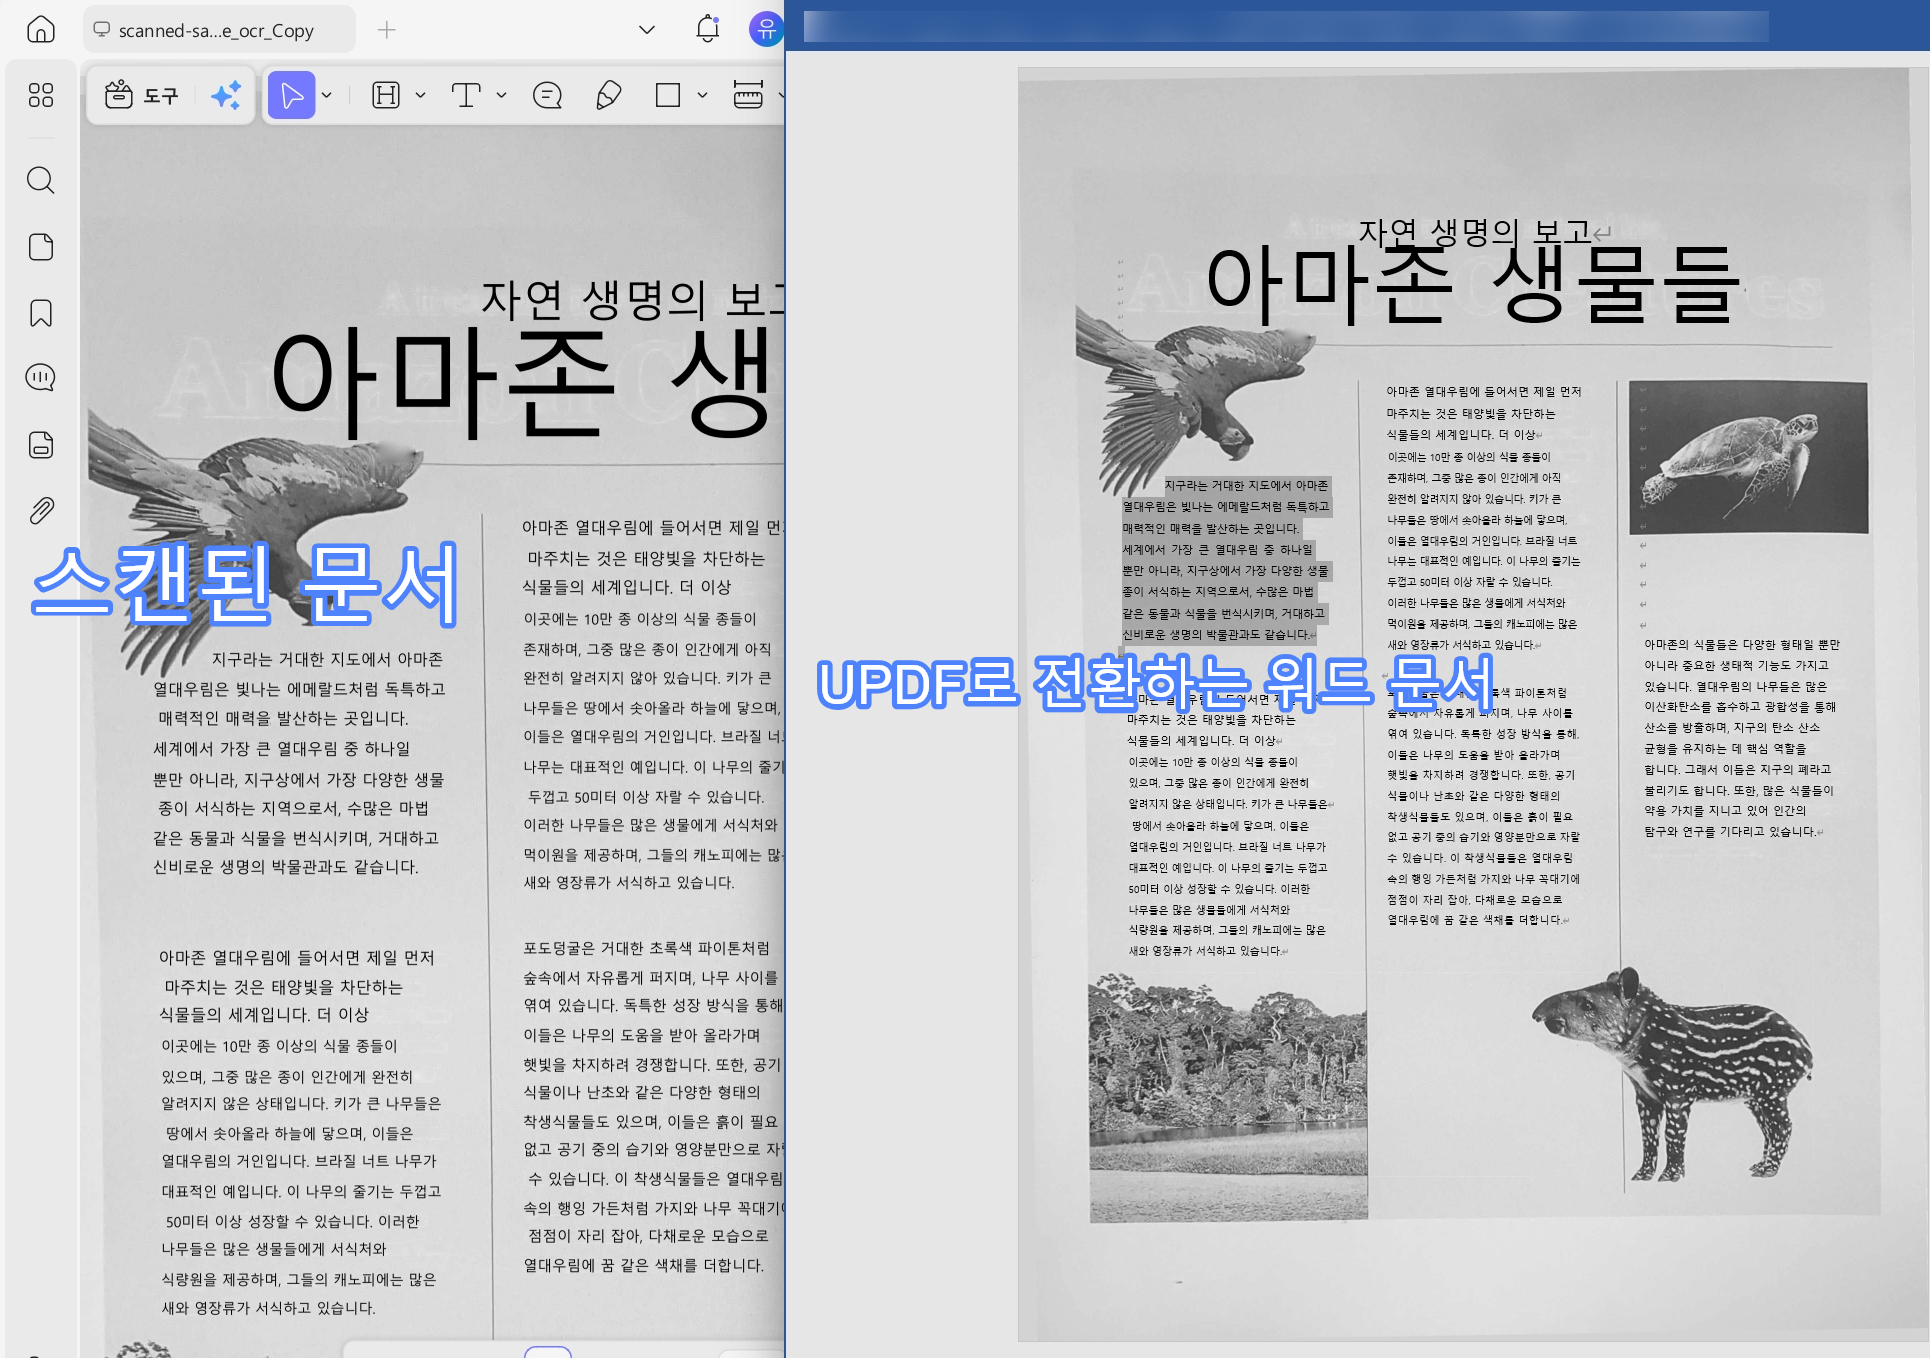This screenshot has height=1358, width=1930.
Task: Open the bookmarks panel
Action: click(x=41, y=313)
